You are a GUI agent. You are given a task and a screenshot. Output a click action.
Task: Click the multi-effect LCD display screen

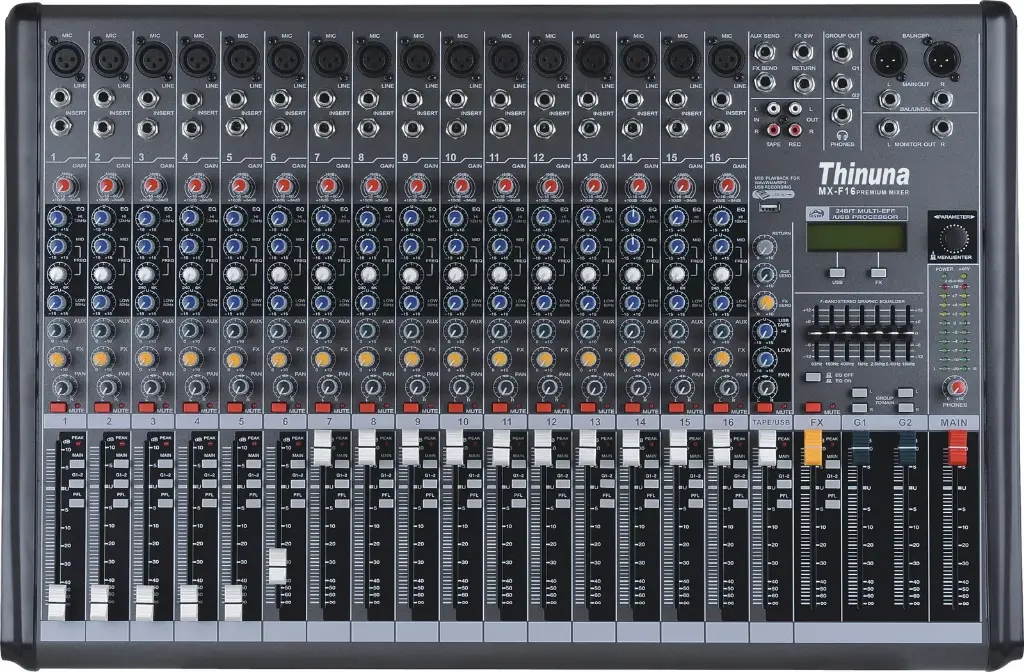click(x=858, y=239)
